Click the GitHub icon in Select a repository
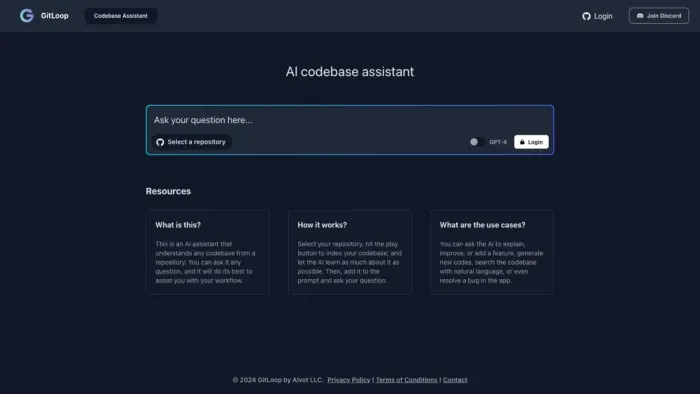The width and height of the screenshot is (700, 394). click(x=160, y=142)
